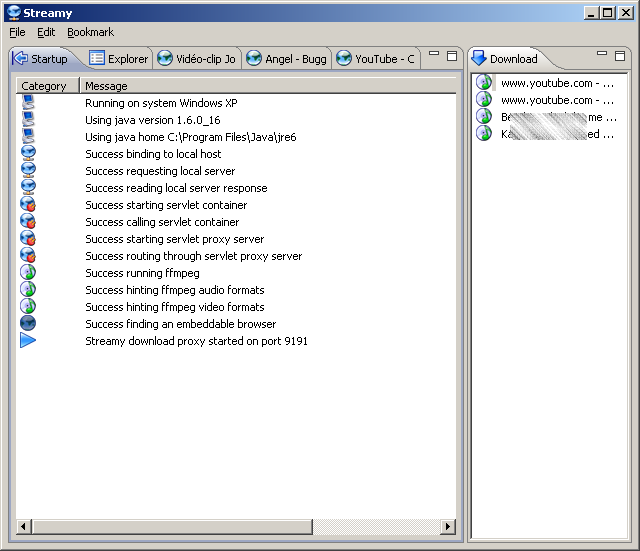Click the globe icon on YouTube tab
Image resolution: width=640 pixels, height=551 pixels.
pos(344,58)
